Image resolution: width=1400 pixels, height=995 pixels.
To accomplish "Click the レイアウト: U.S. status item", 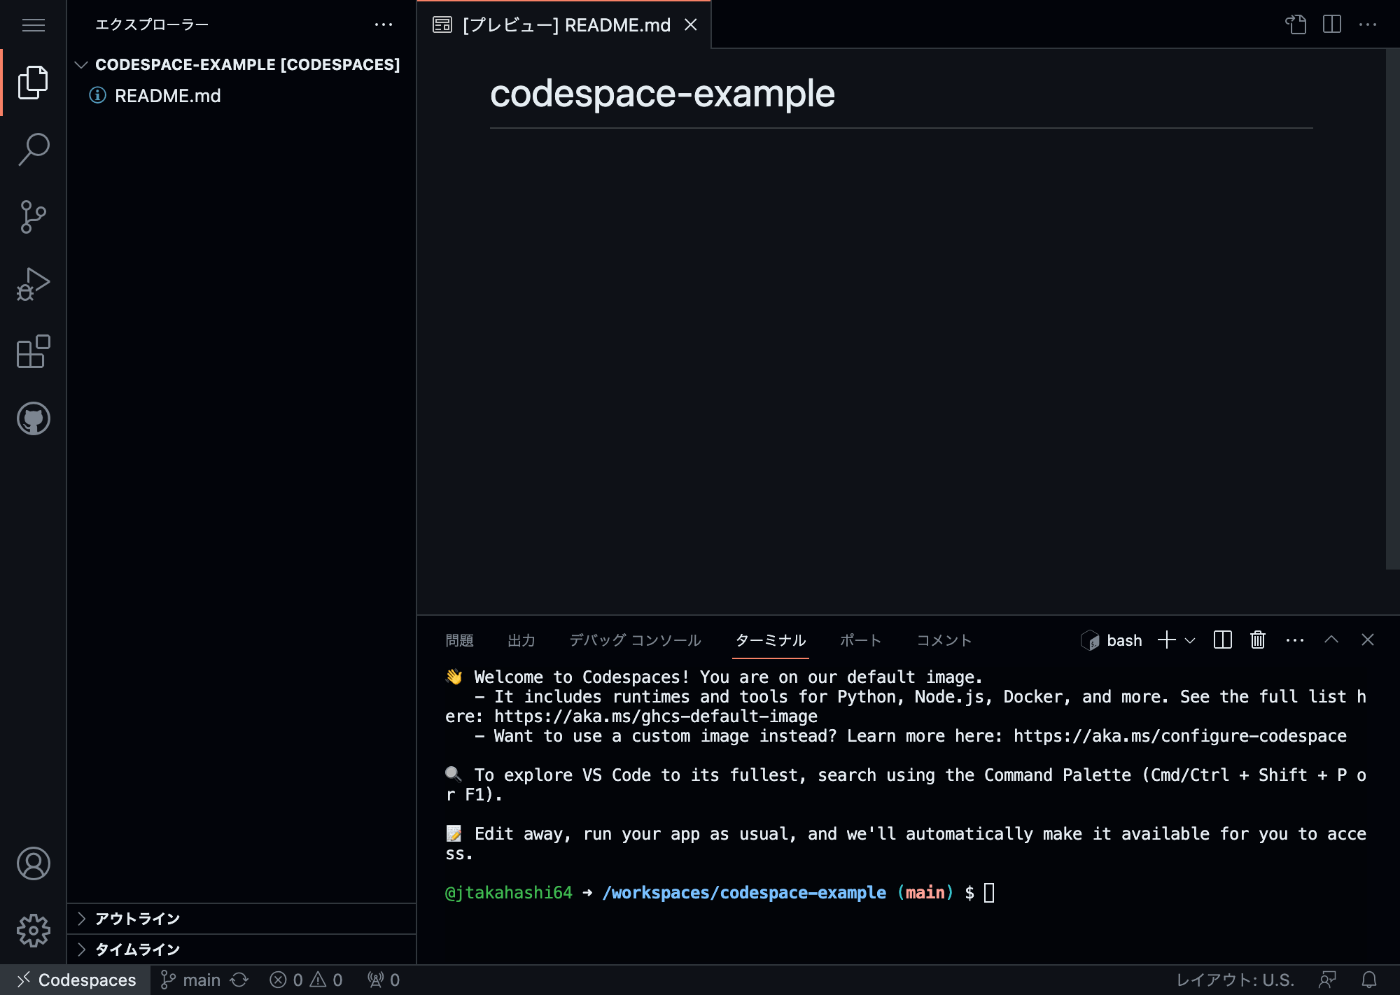I will click(1235, 980).
